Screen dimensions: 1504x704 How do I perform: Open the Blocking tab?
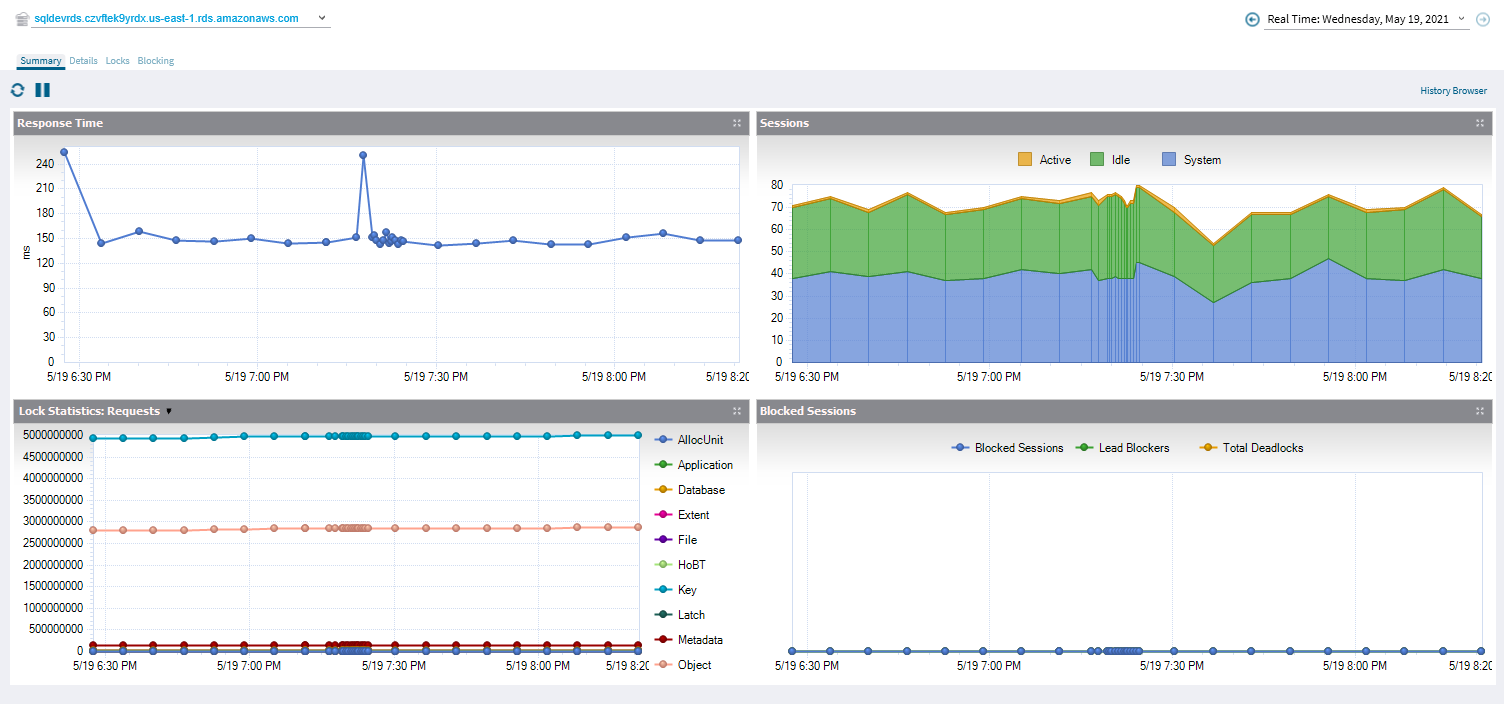coord(156,61)
